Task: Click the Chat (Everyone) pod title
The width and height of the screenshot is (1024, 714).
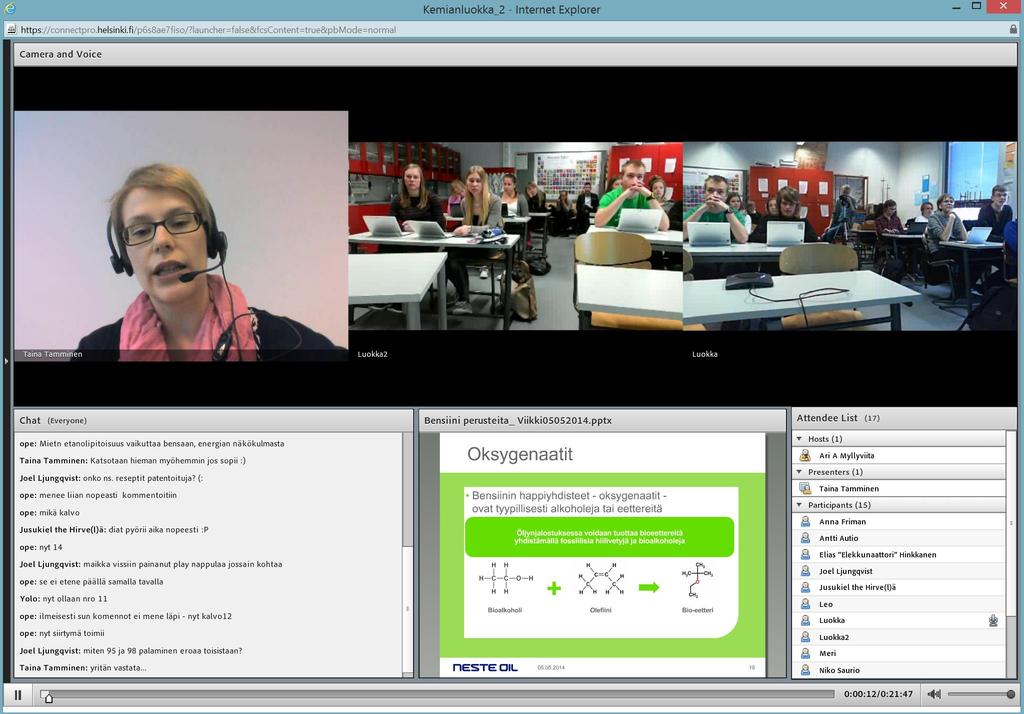Action: (x=53, y=421)
